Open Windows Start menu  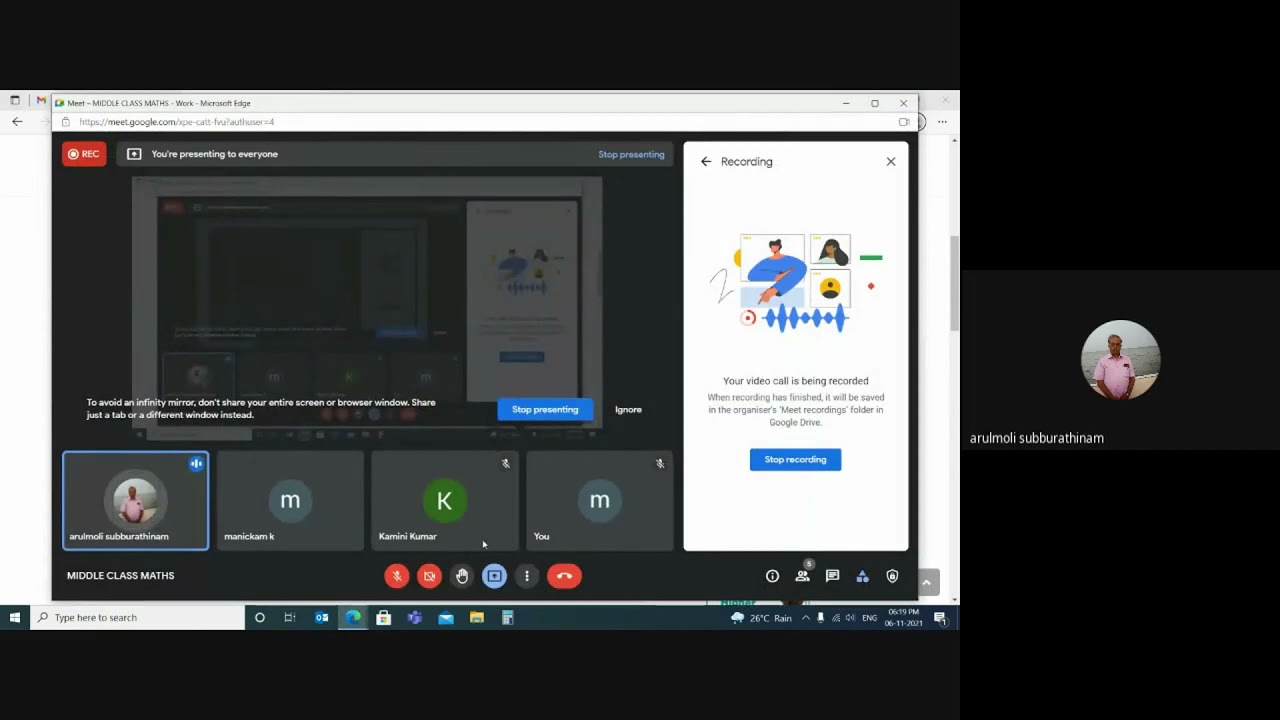coord(14,618)
